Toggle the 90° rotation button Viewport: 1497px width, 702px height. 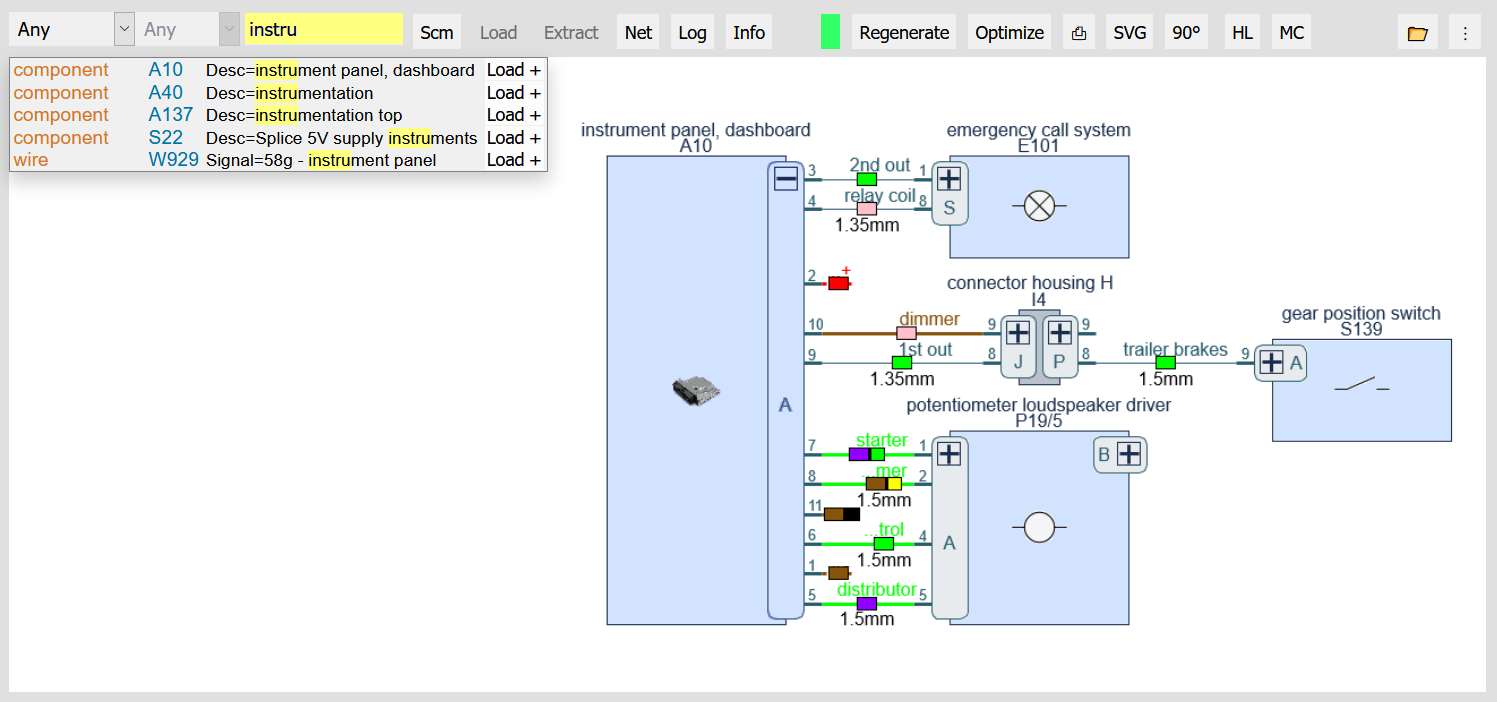point(1186,33)
